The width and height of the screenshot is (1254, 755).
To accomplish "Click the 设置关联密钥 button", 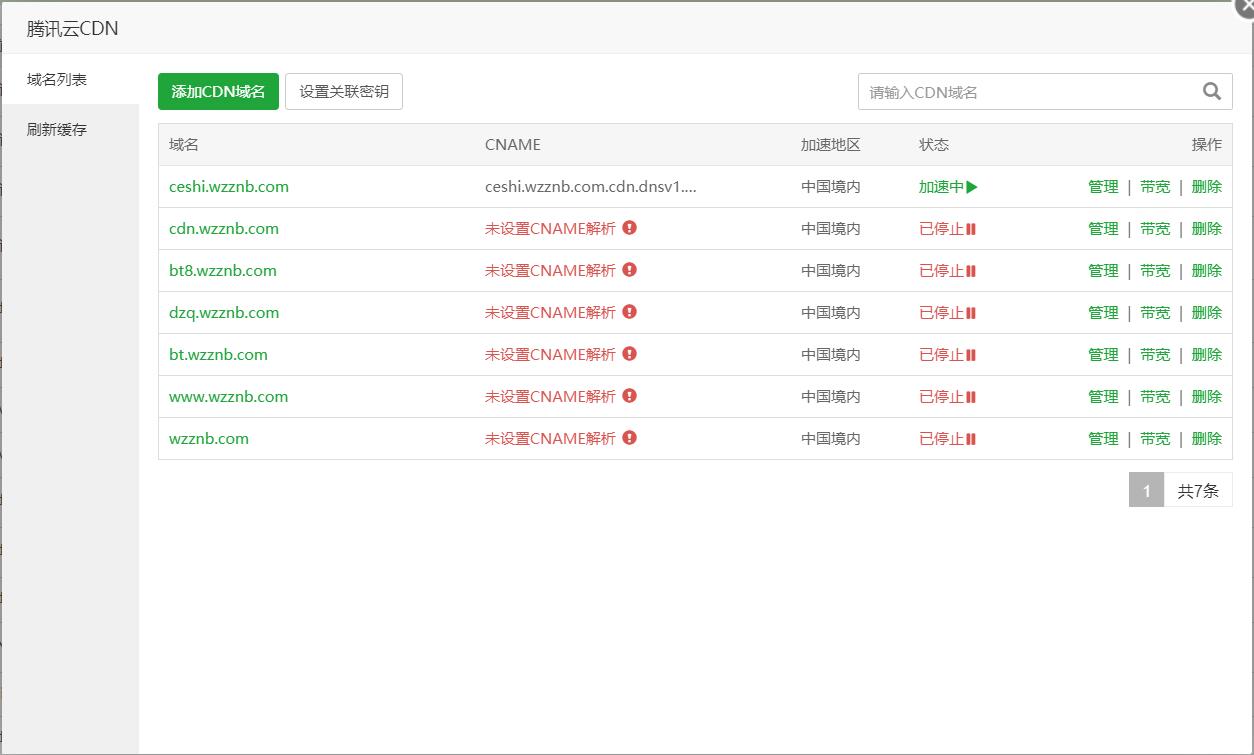I will [x=344, y=91].
